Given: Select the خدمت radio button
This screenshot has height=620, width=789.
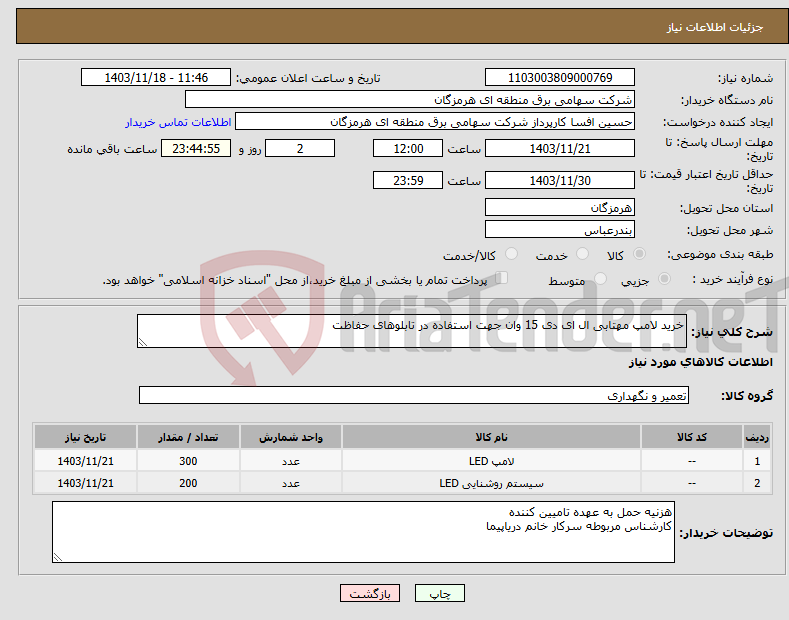Looking at the screenshot, I should (x=582, y=254).
